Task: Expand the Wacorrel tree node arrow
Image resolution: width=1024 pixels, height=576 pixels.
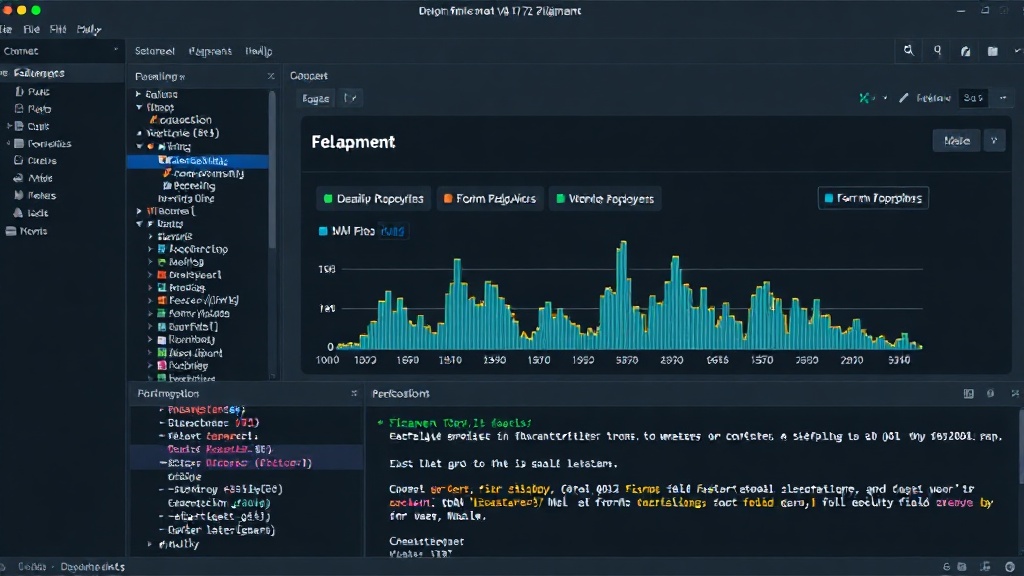Action: pos(138,211)
